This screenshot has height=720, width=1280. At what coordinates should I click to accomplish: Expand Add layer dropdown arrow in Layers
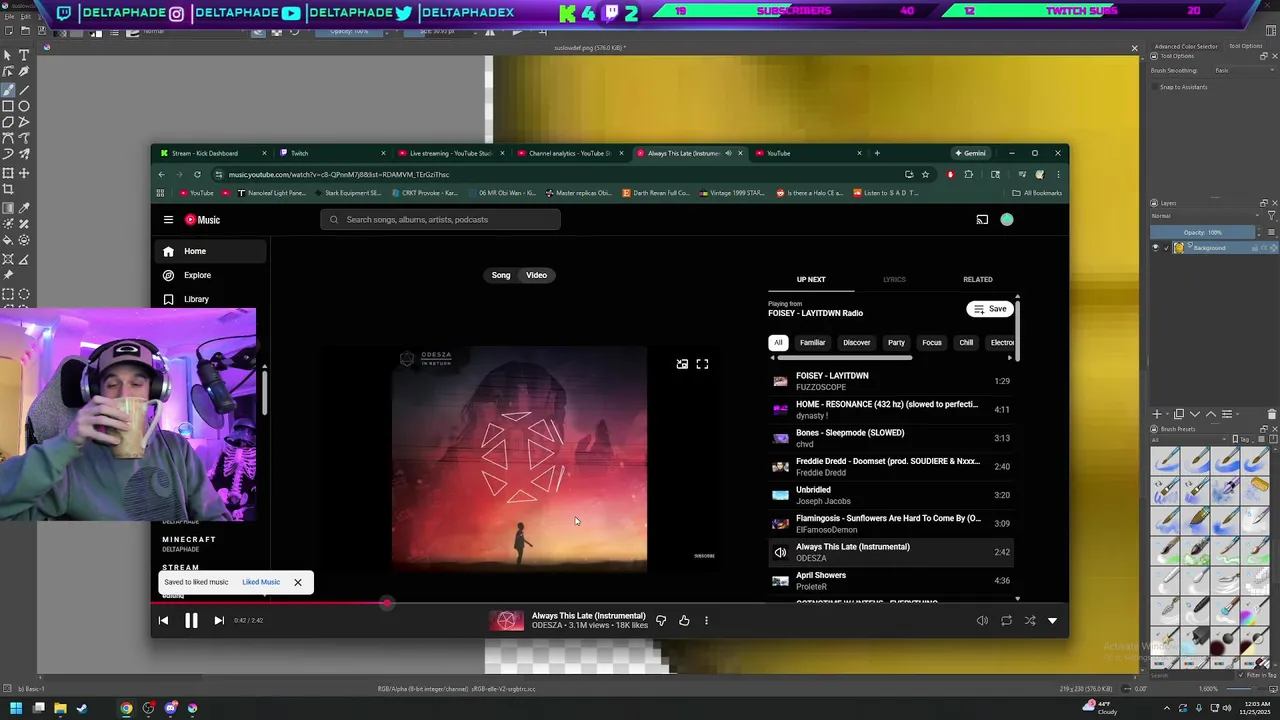pyautogui.click(x=1167, y=414)
